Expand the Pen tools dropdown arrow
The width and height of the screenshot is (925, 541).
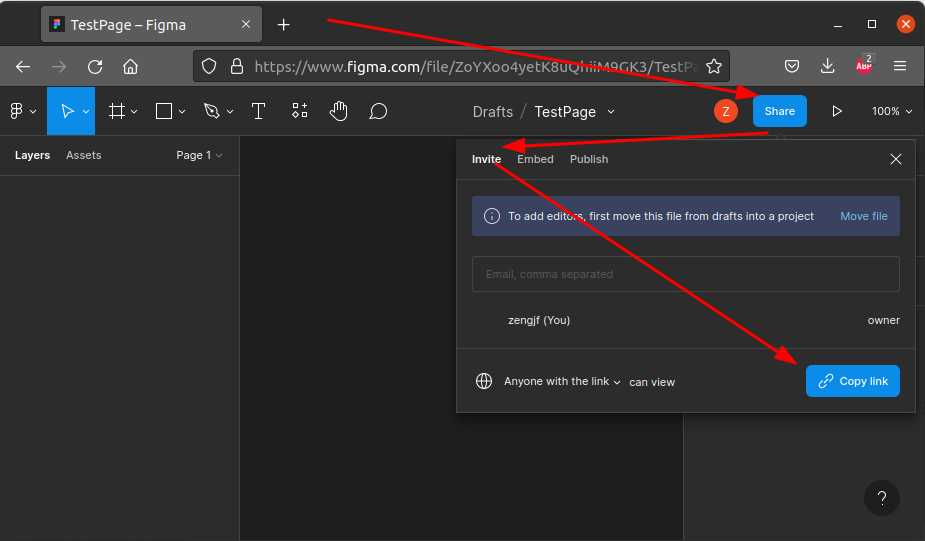point(229,112)
